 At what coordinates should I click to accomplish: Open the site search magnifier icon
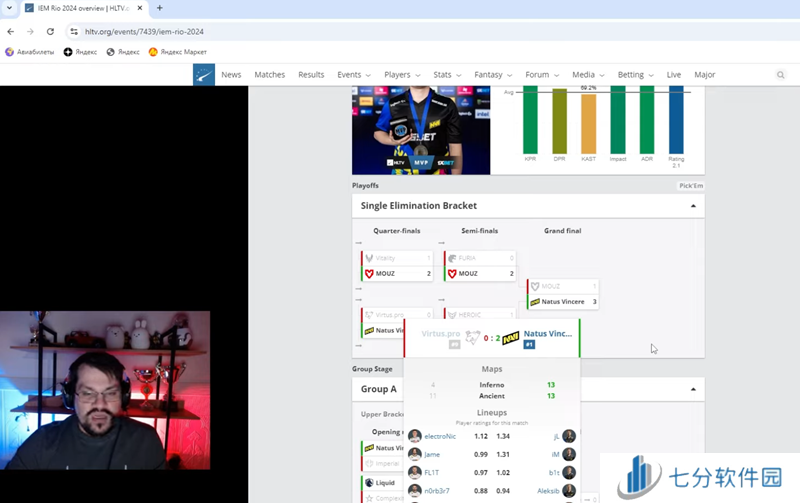(781, 75)
